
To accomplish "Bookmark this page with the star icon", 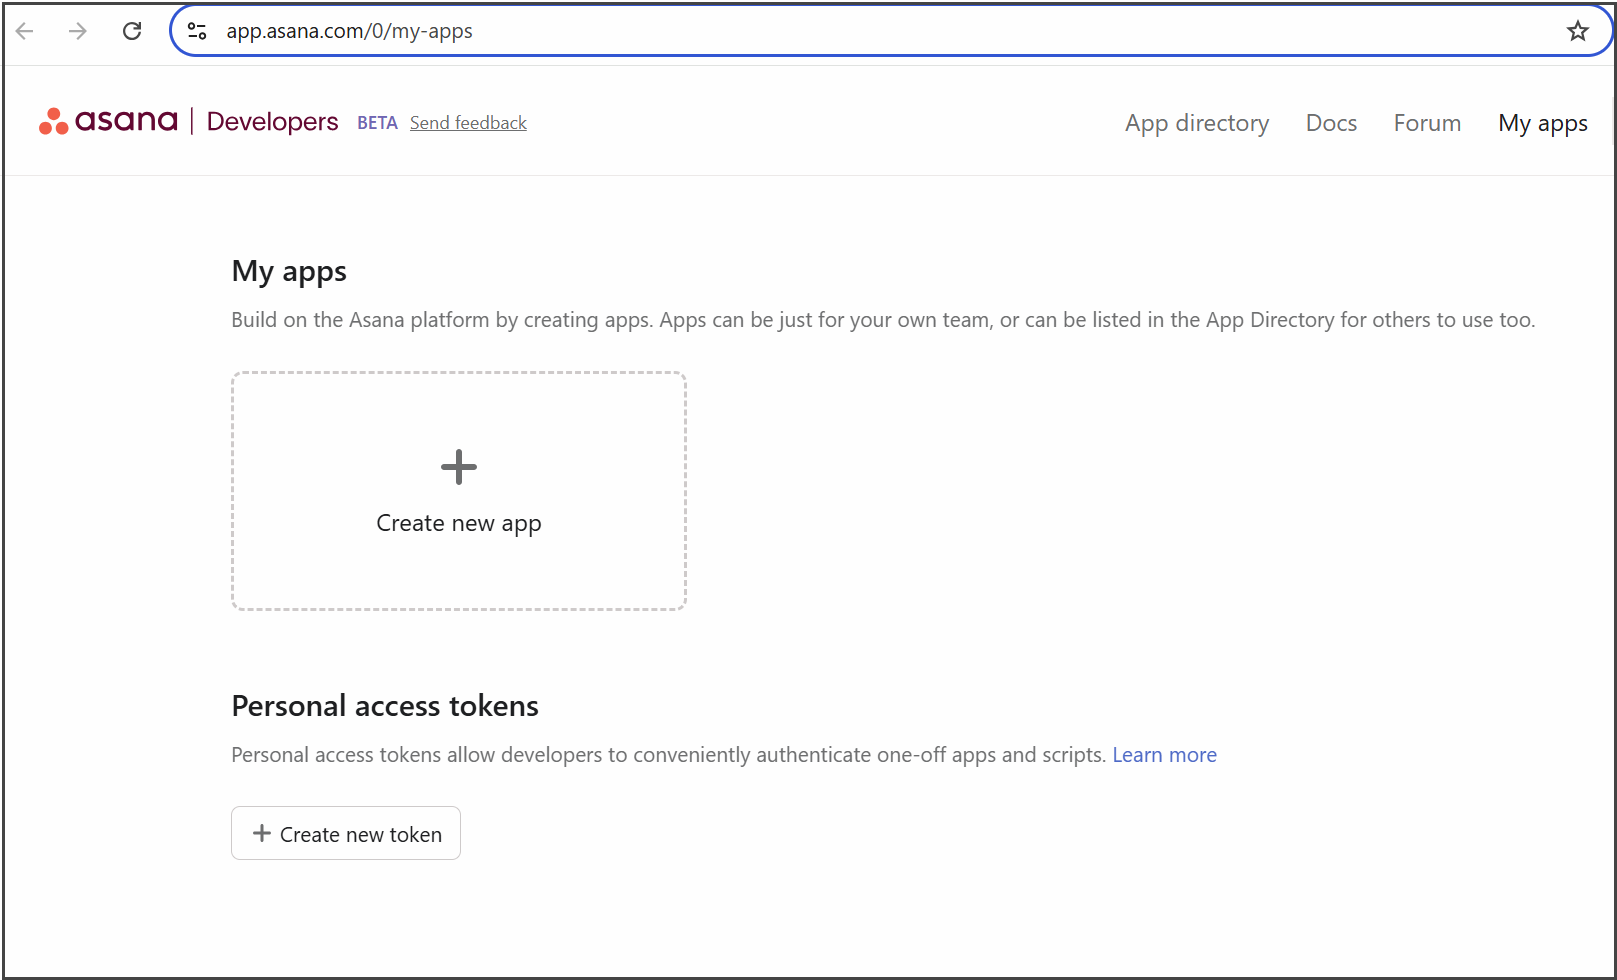I will pyautogui.click(x=1577, y=31).
